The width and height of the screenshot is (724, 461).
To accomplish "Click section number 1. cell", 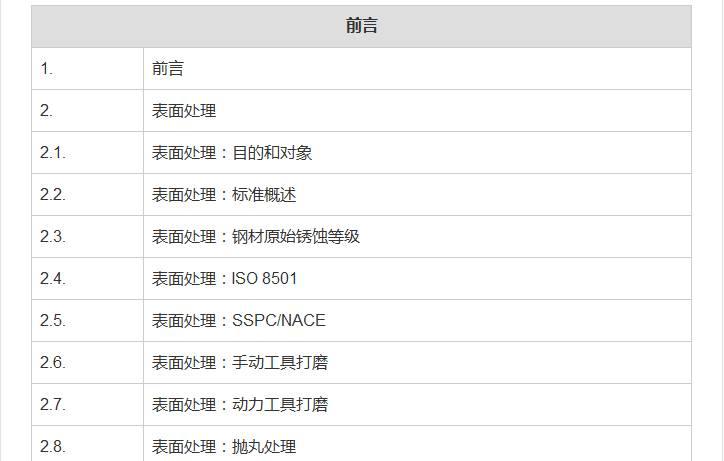I will [46, 69].
